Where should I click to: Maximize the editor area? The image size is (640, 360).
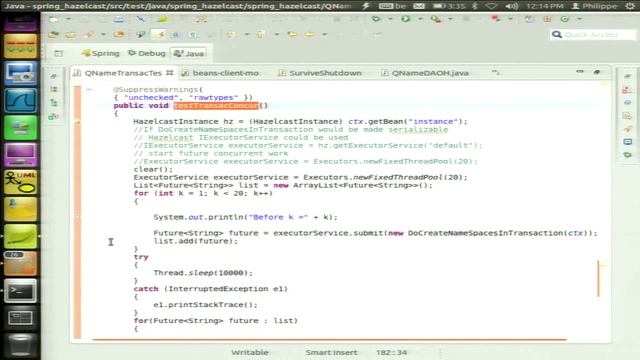[x=597, y=72]
